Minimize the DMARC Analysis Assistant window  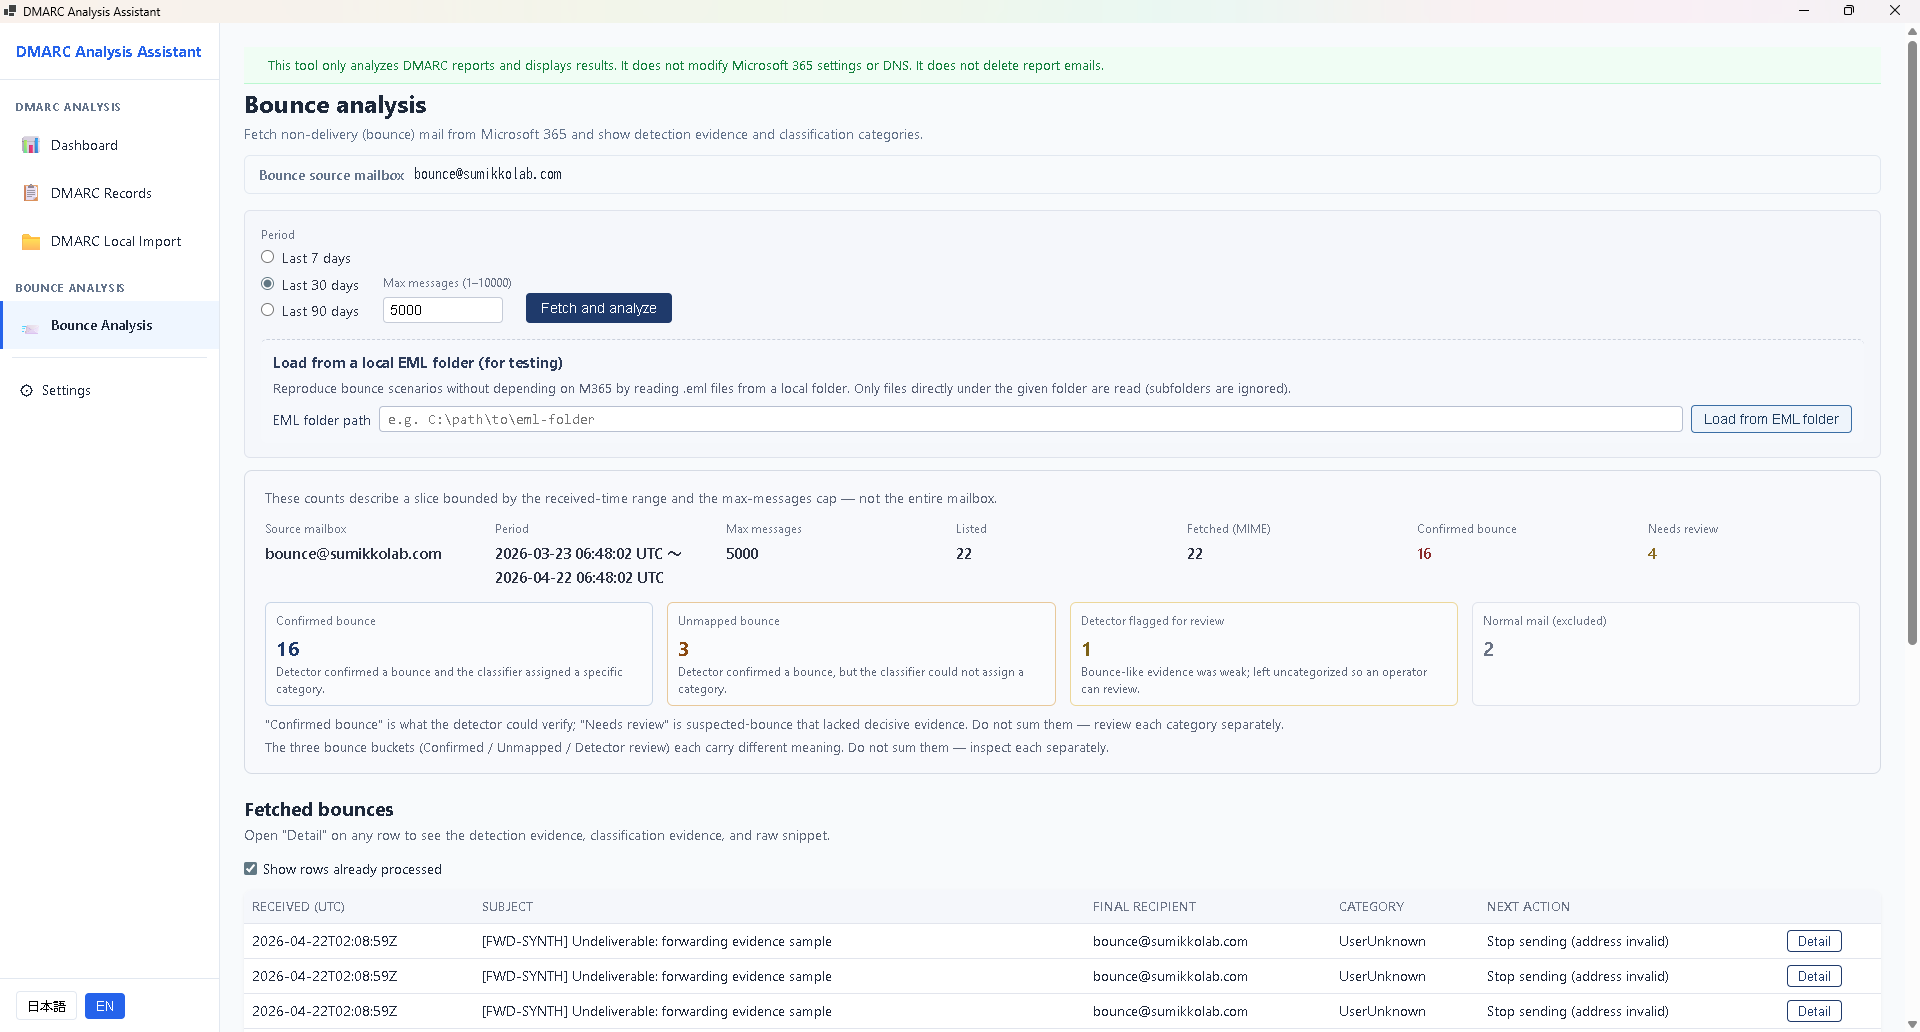coord(1804,11)
